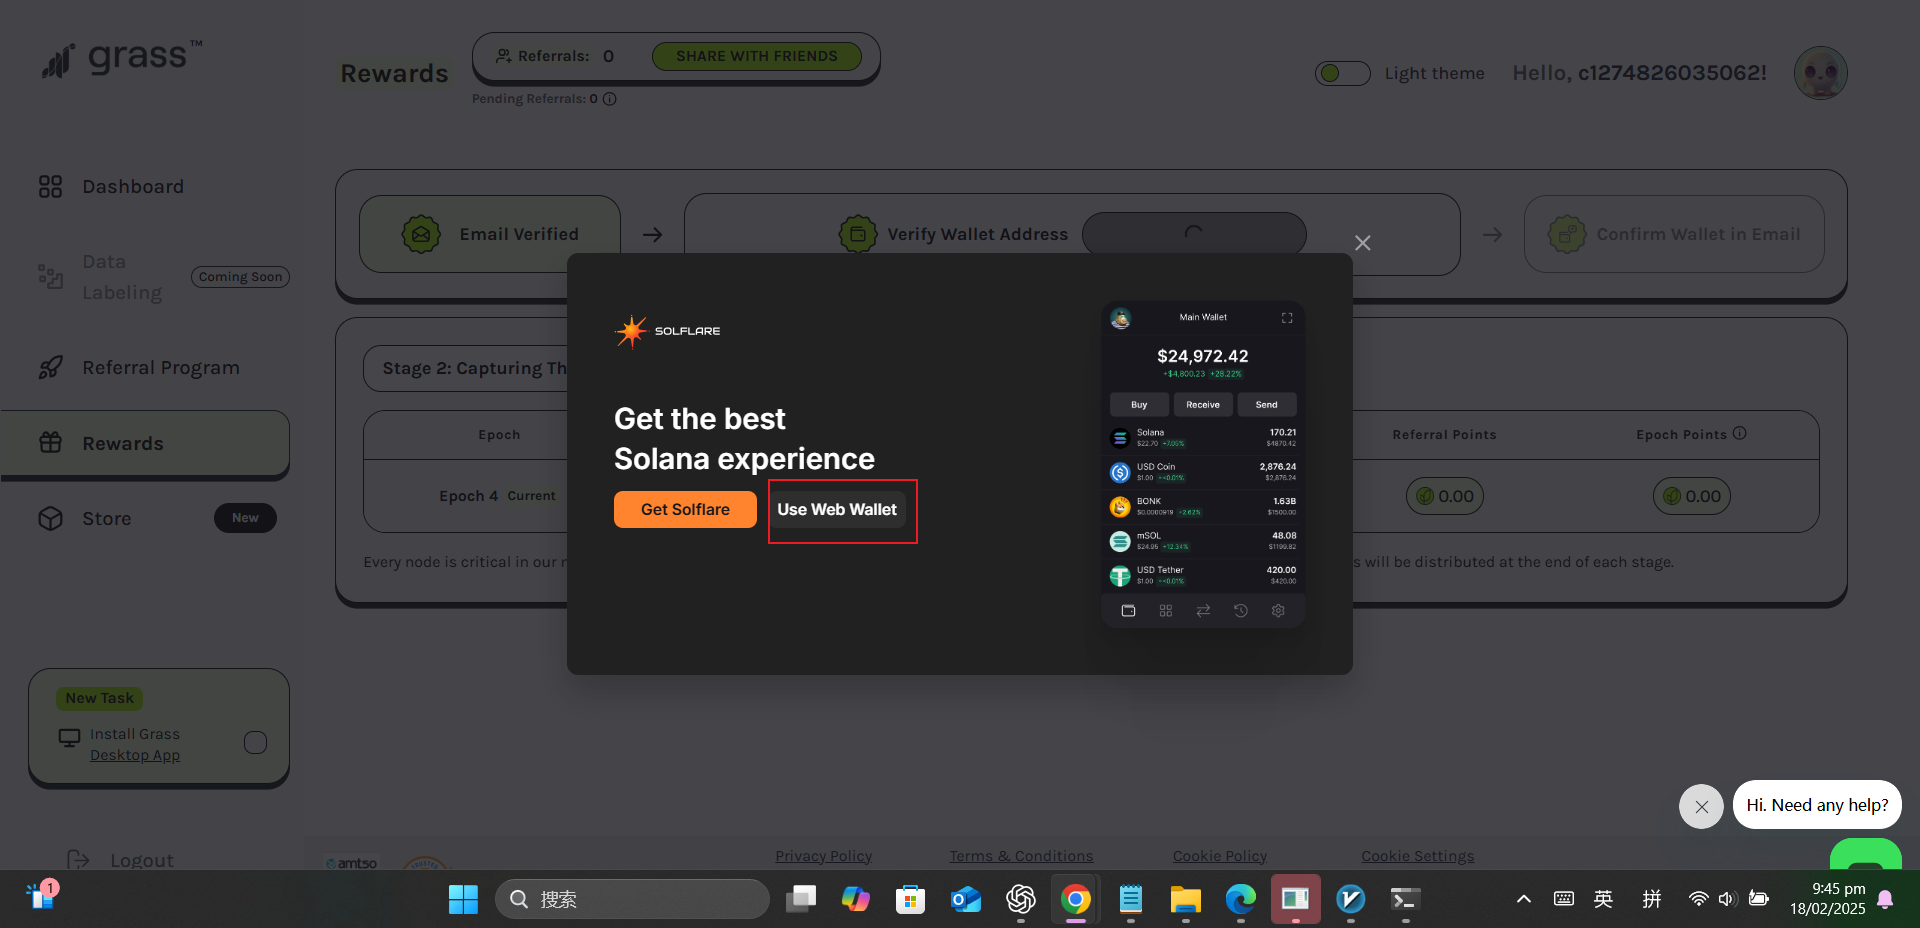Click wallet preview settings gear icon

click(1278, 611)
